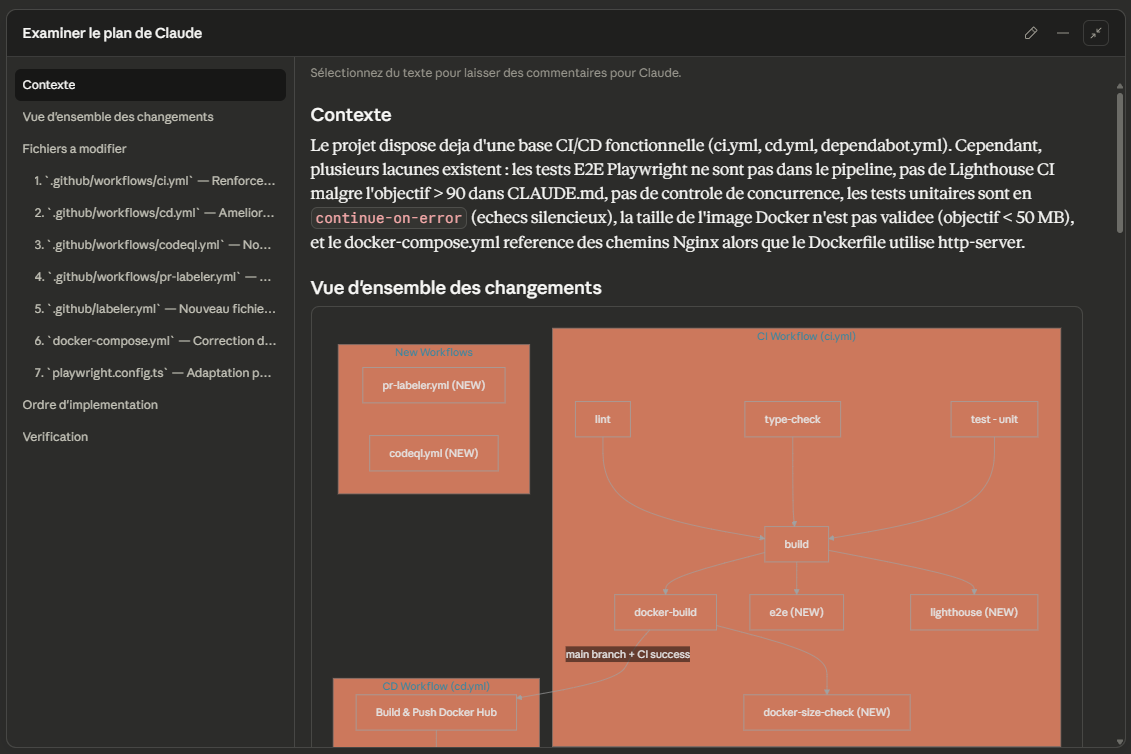Click the "build" node in the diagram
This screenshot has height=754, width=1131.
[796, 544]
